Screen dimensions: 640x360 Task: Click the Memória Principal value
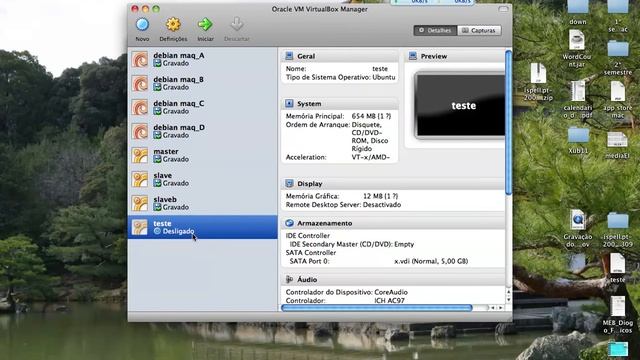click(x=371, y=116)
